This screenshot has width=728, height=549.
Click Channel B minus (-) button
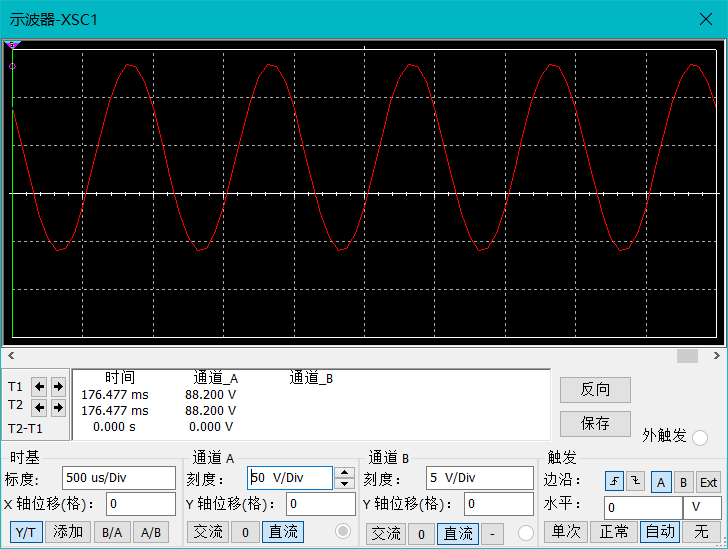[x=492, y=534]
